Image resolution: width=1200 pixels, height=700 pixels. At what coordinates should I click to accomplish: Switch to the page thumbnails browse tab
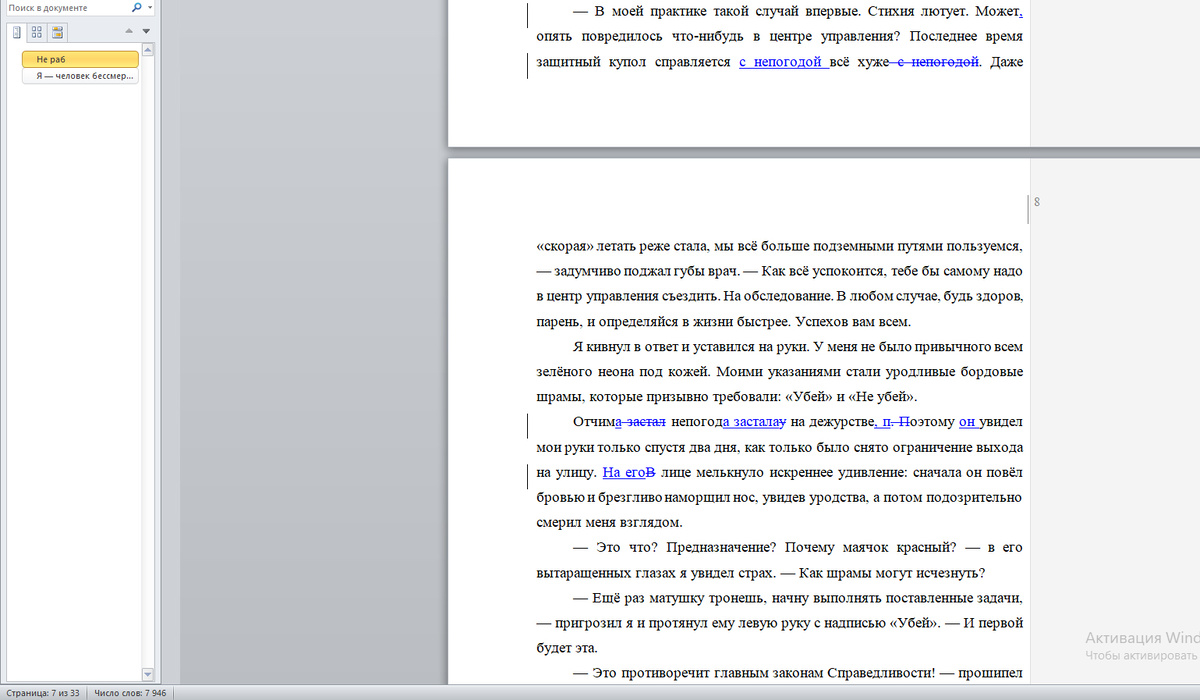click(x=36, y=32)
